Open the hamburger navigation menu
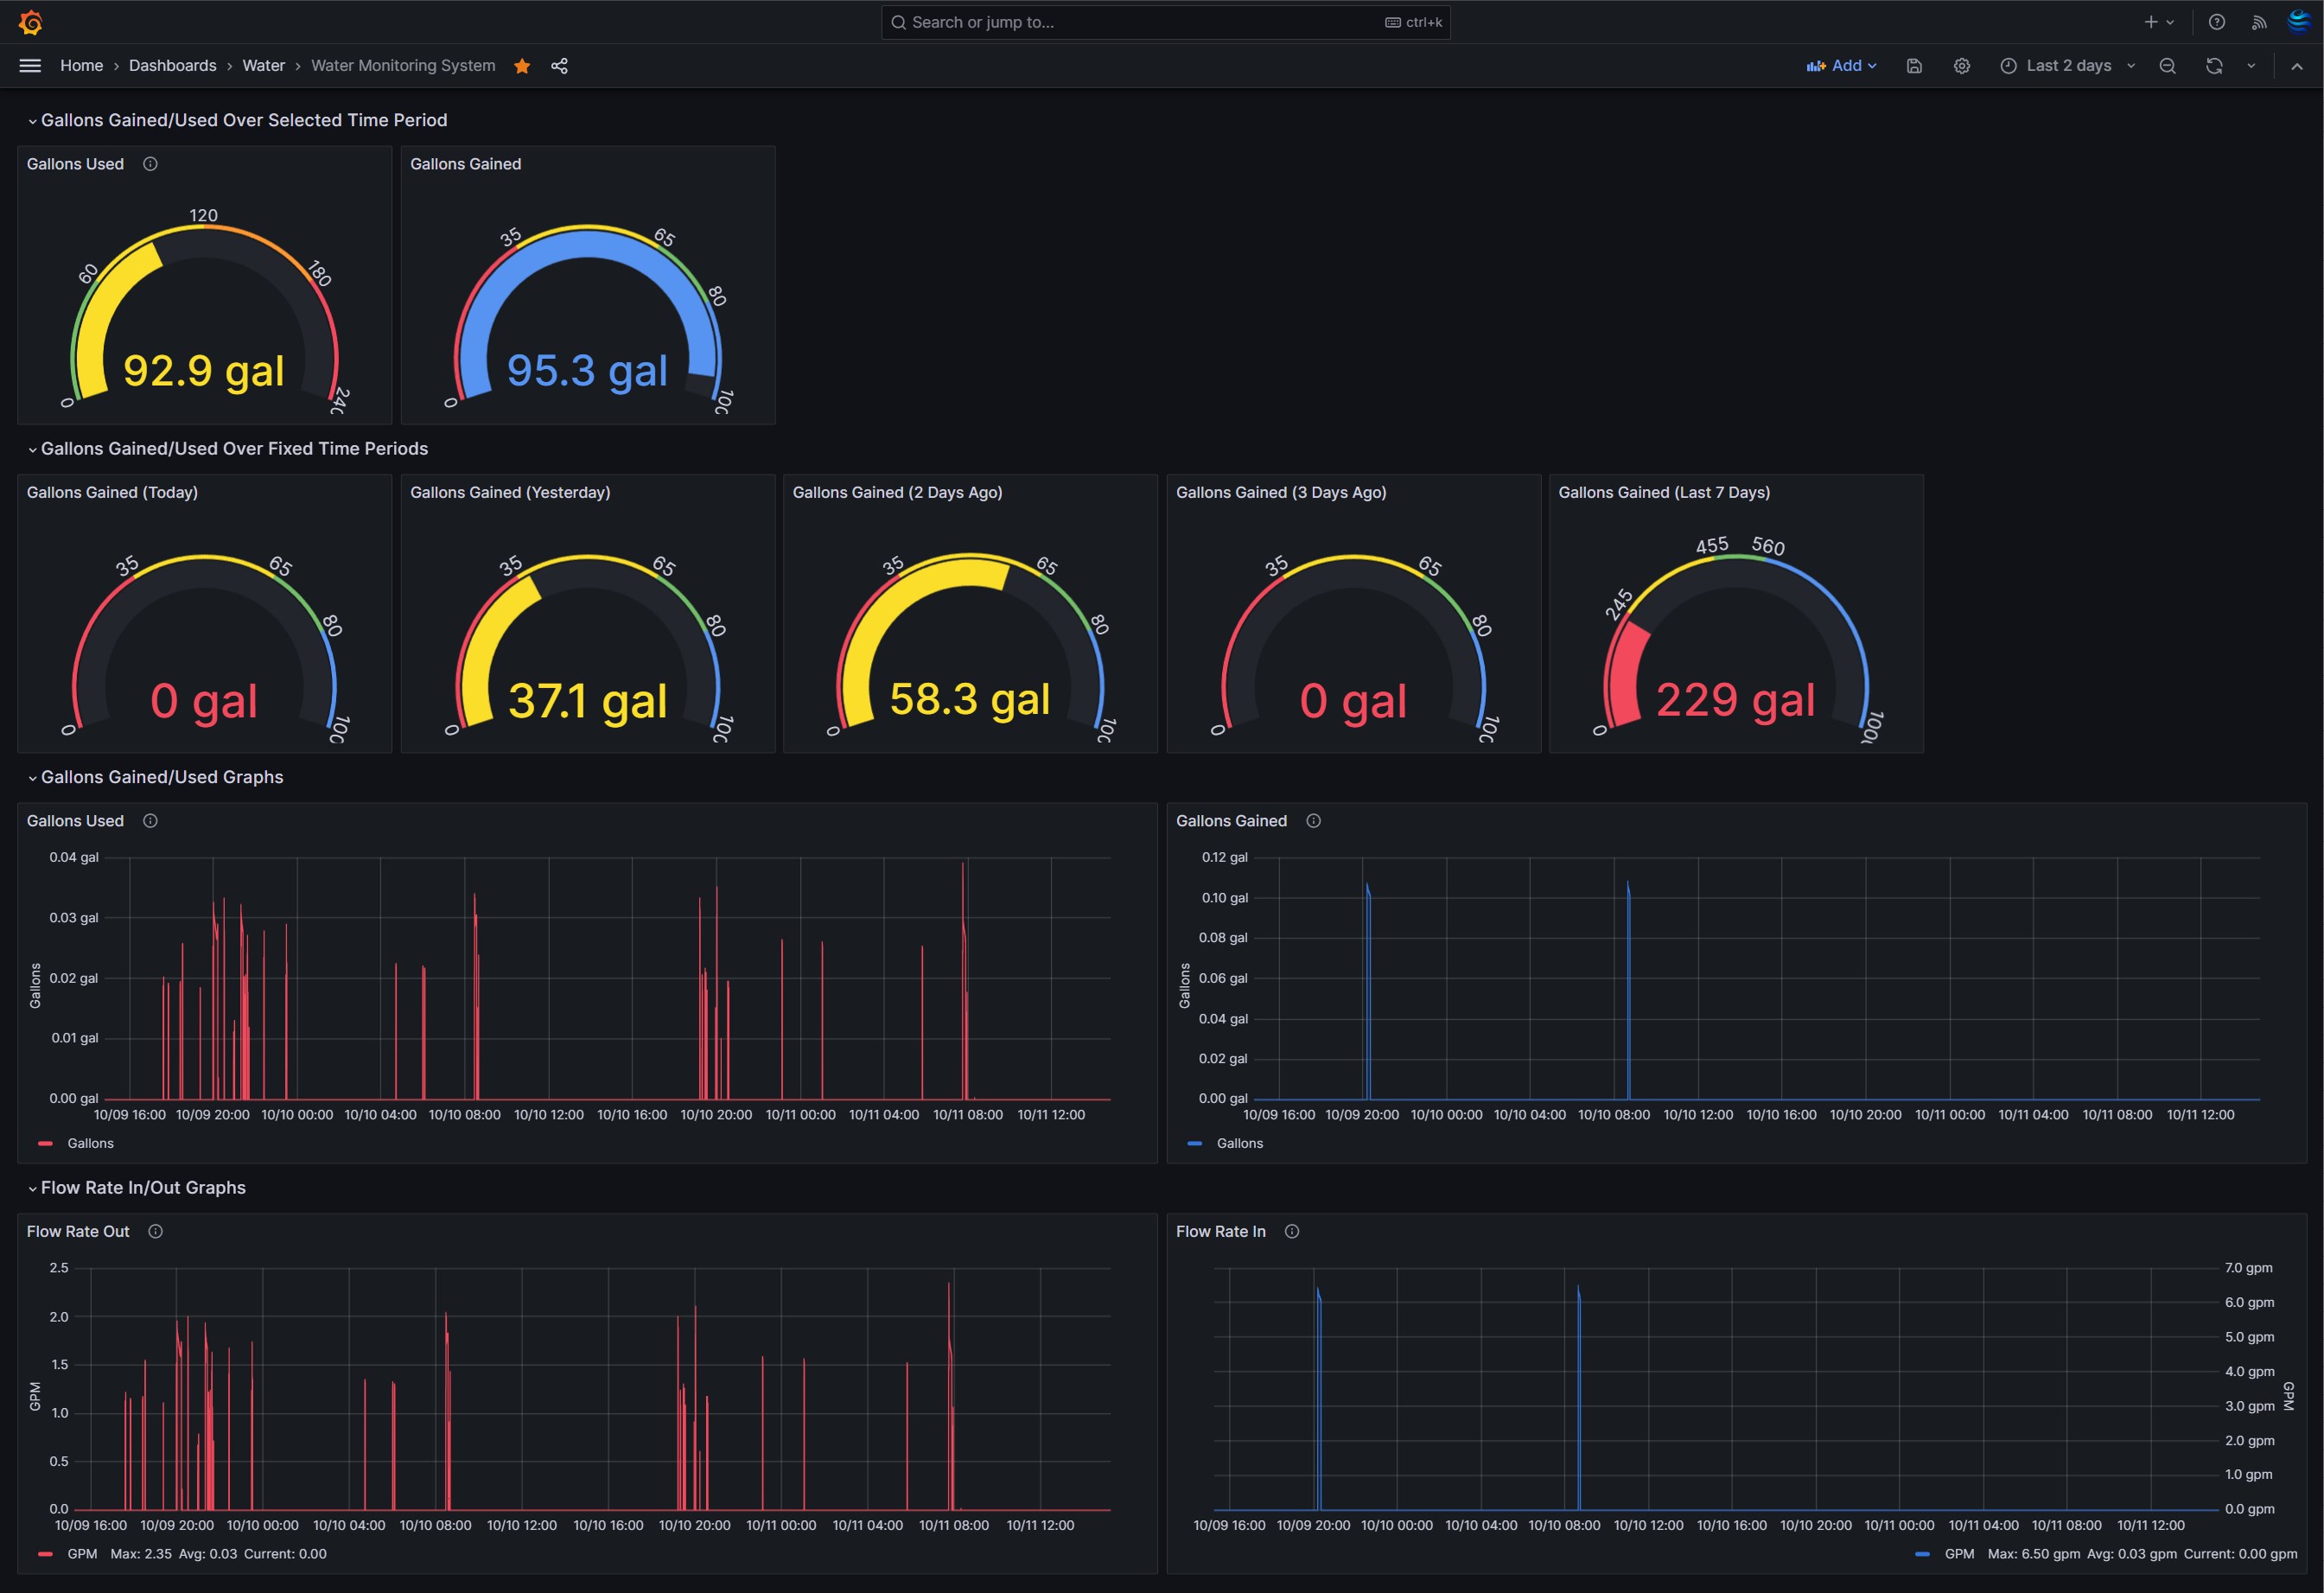 pyautogui.click(x=30, y=66)
